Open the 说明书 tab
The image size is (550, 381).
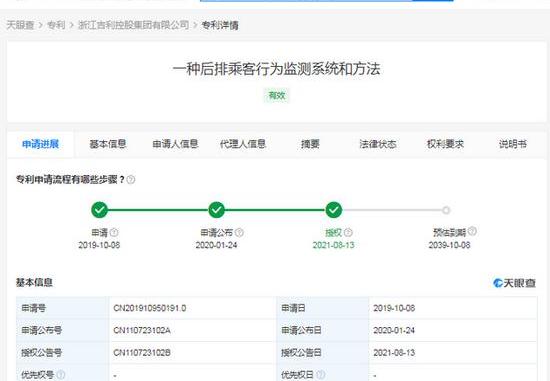tap(513, 144)
